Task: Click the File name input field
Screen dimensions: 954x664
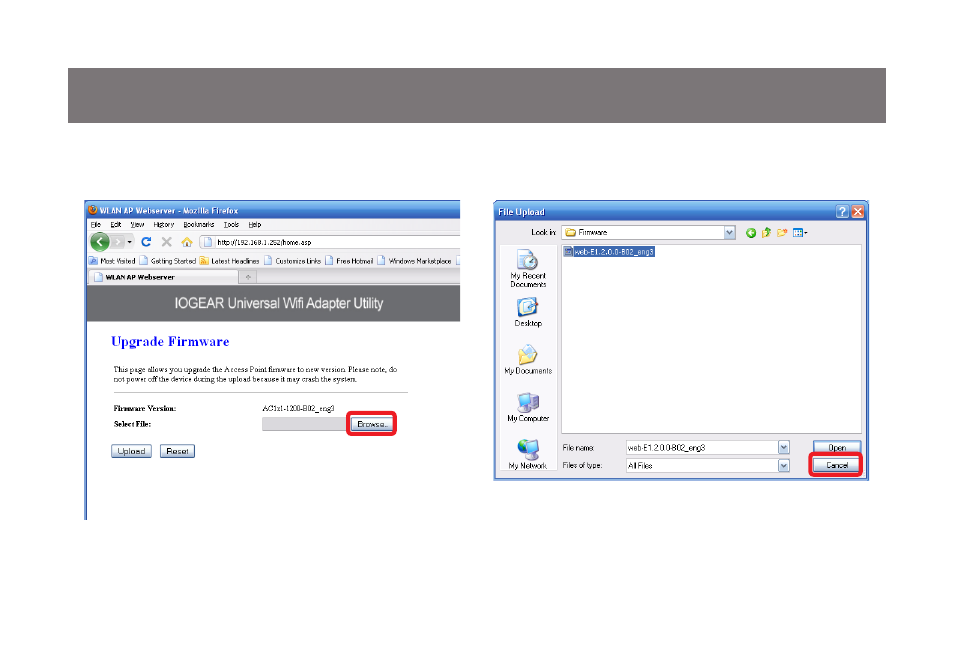Action: pyautogui.click(x=702, y=447)
